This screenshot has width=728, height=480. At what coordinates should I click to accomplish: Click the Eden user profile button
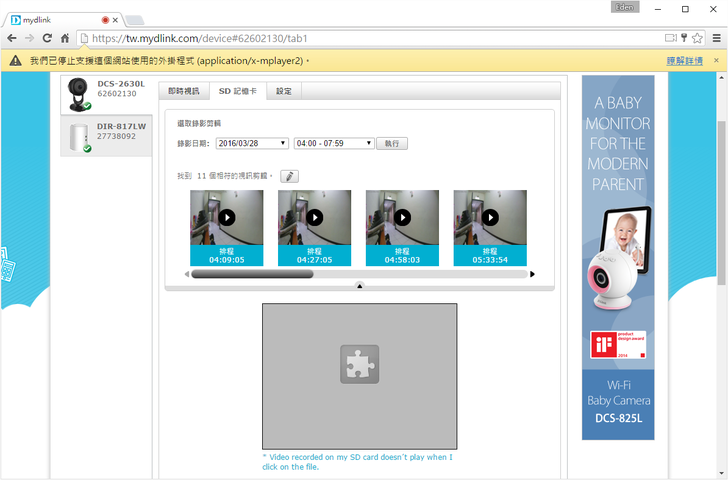[x=624, y=7]
